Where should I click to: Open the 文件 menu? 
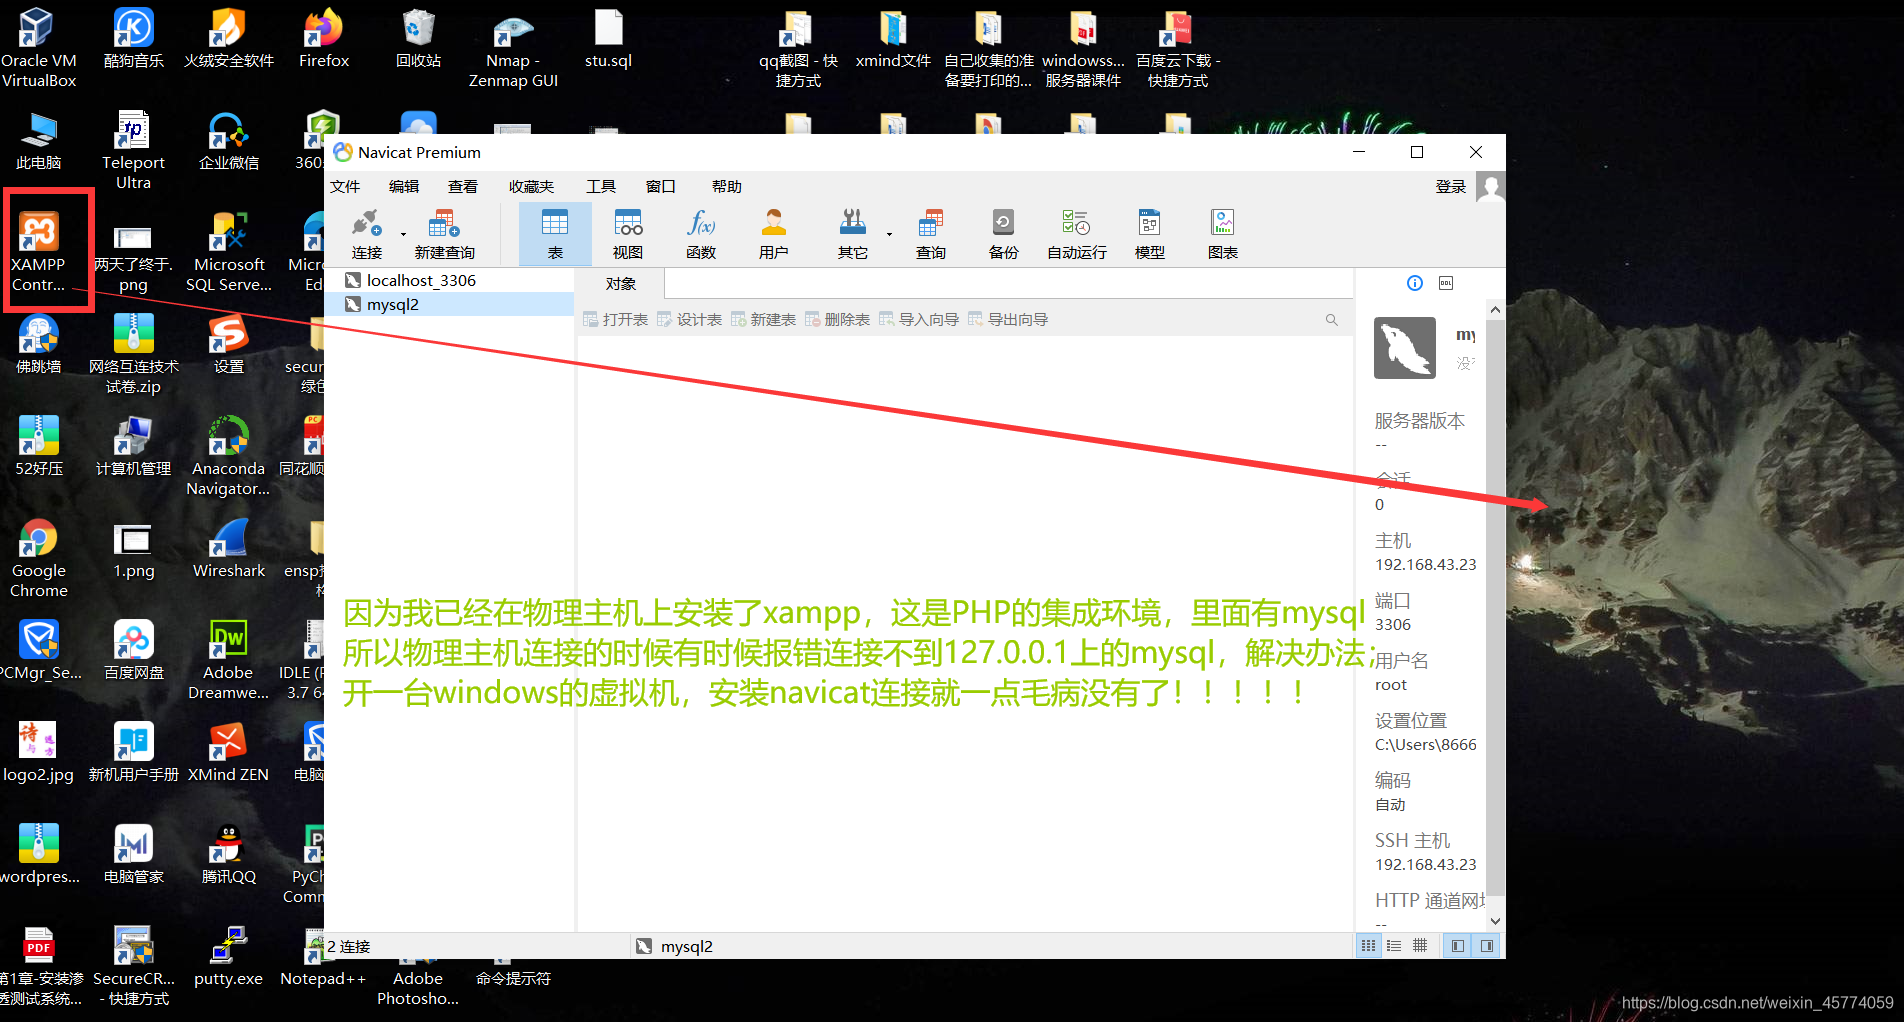pos(345,187)
